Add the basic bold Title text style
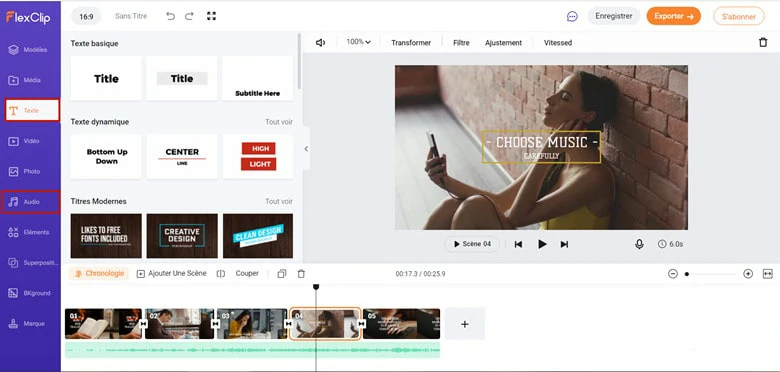Viewport: 780px width, 372px height. click(106, 79)
